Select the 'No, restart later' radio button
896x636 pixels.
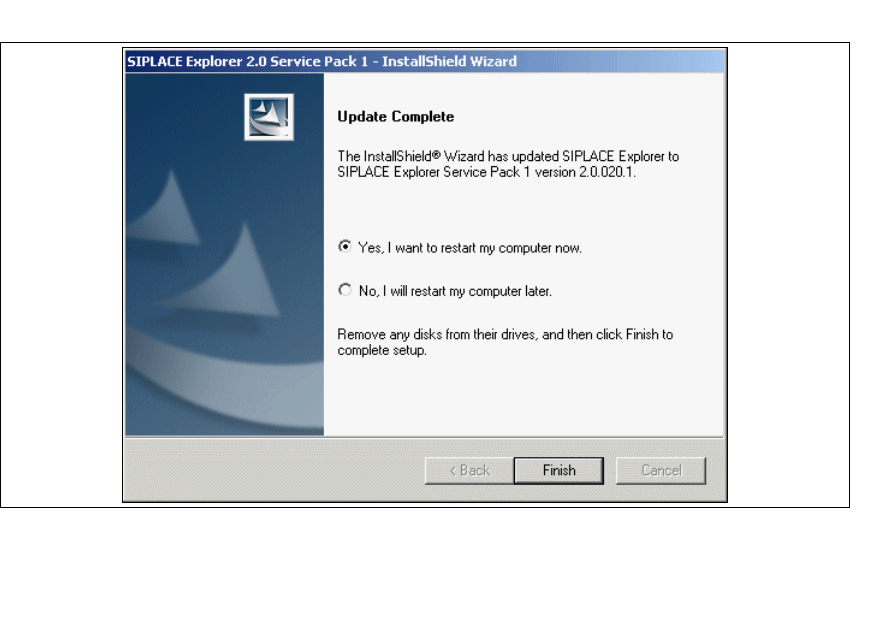point(345,290)
